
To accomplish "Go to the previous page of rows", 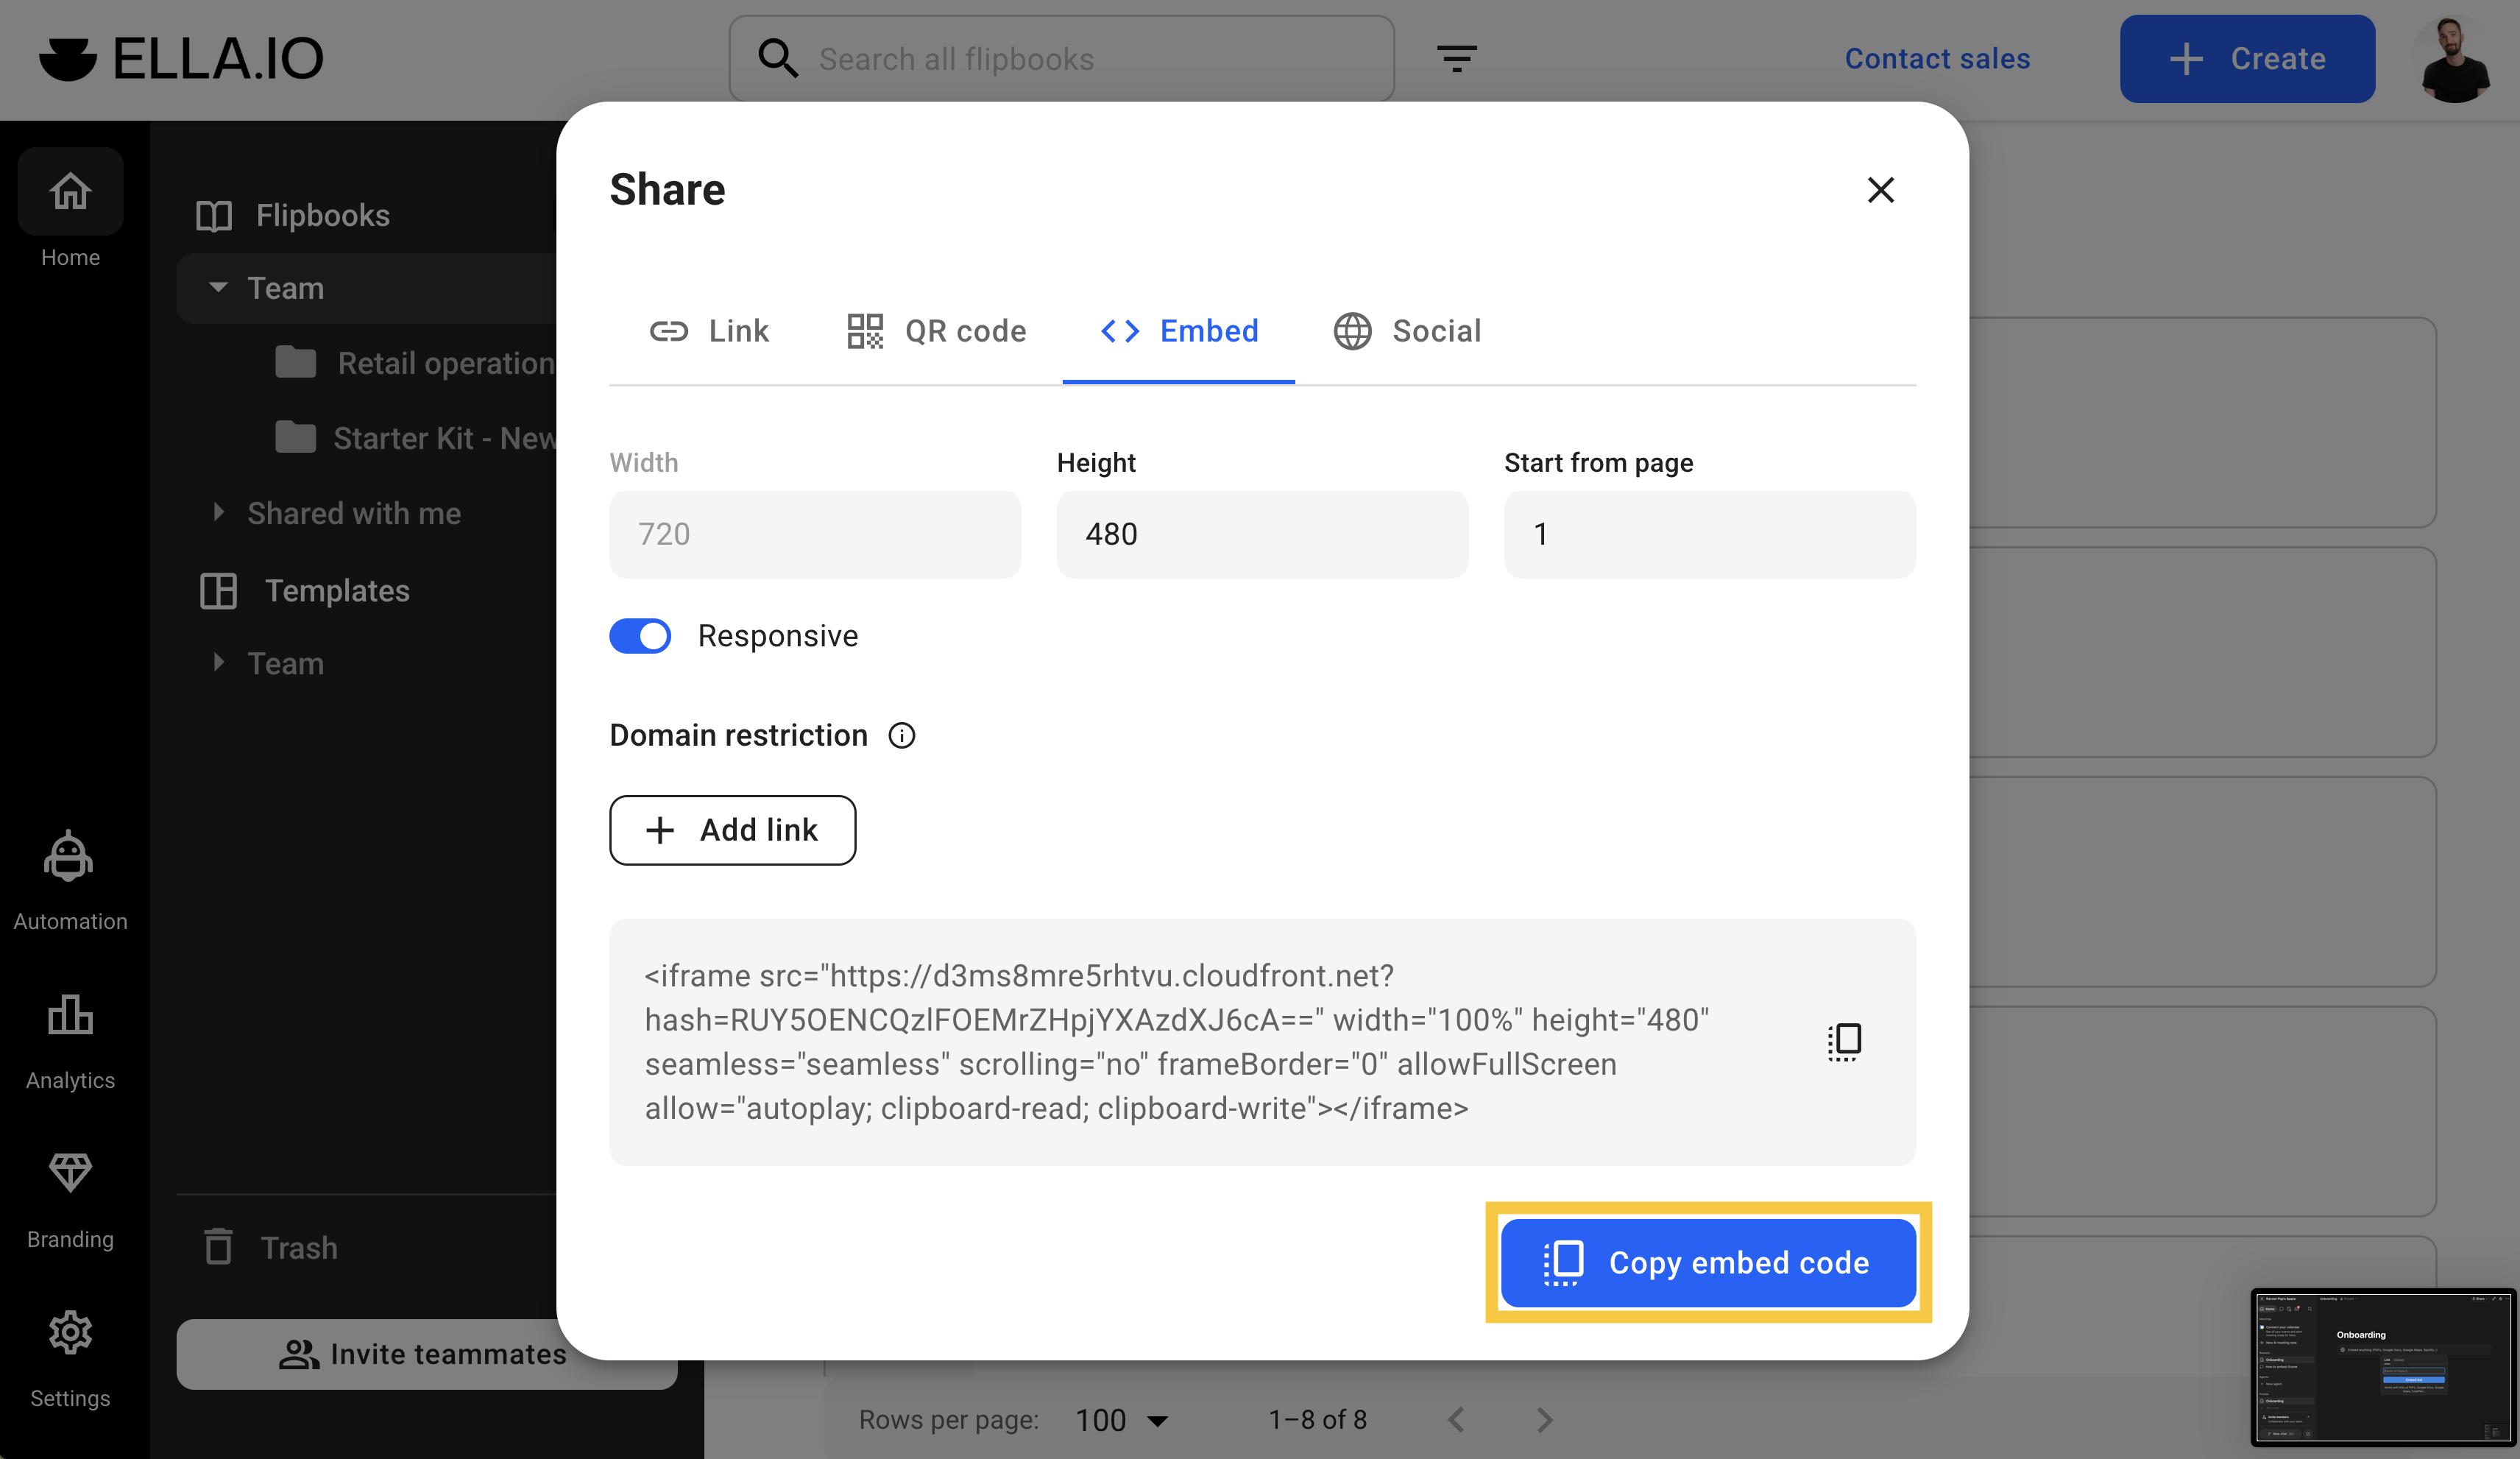I will click(1456, 1419).
